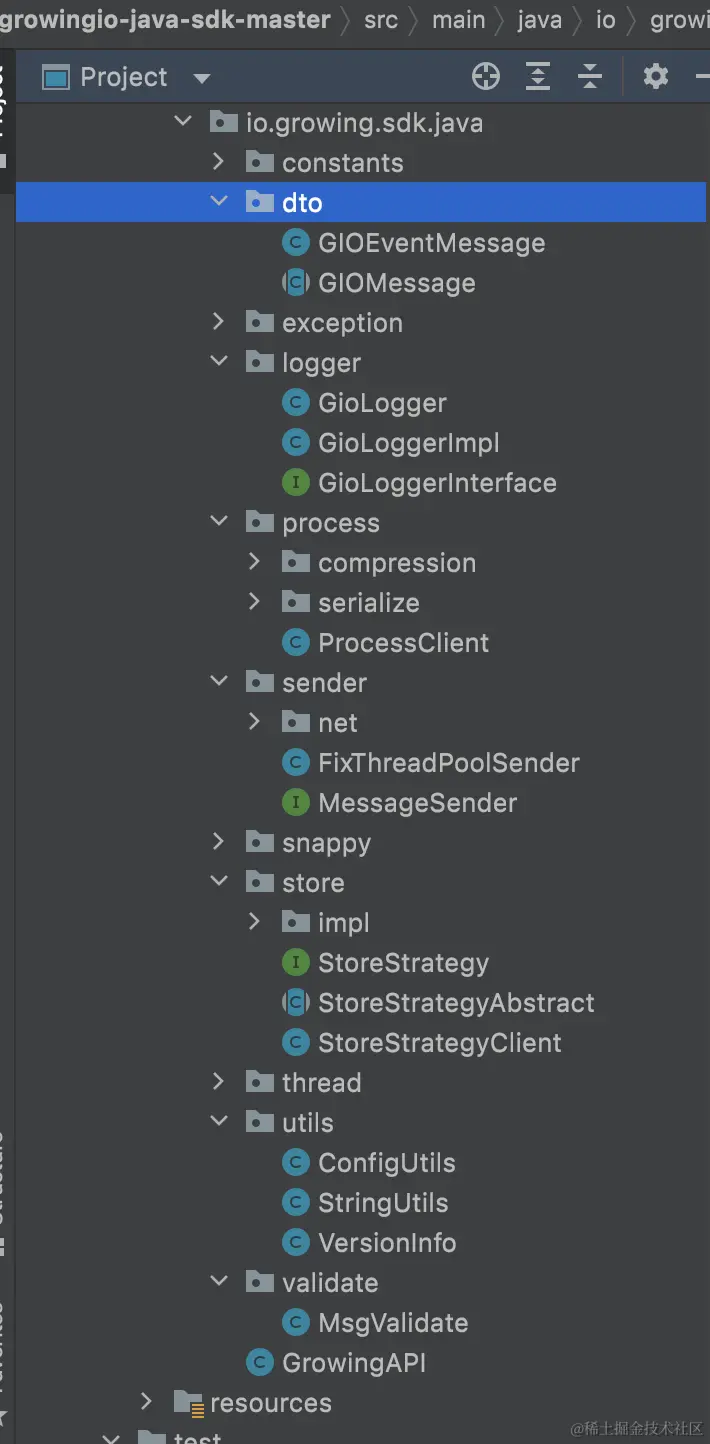Open the Project view dropdown arrow
Viewport: 710px width, 1444px height.
point(202,78)
